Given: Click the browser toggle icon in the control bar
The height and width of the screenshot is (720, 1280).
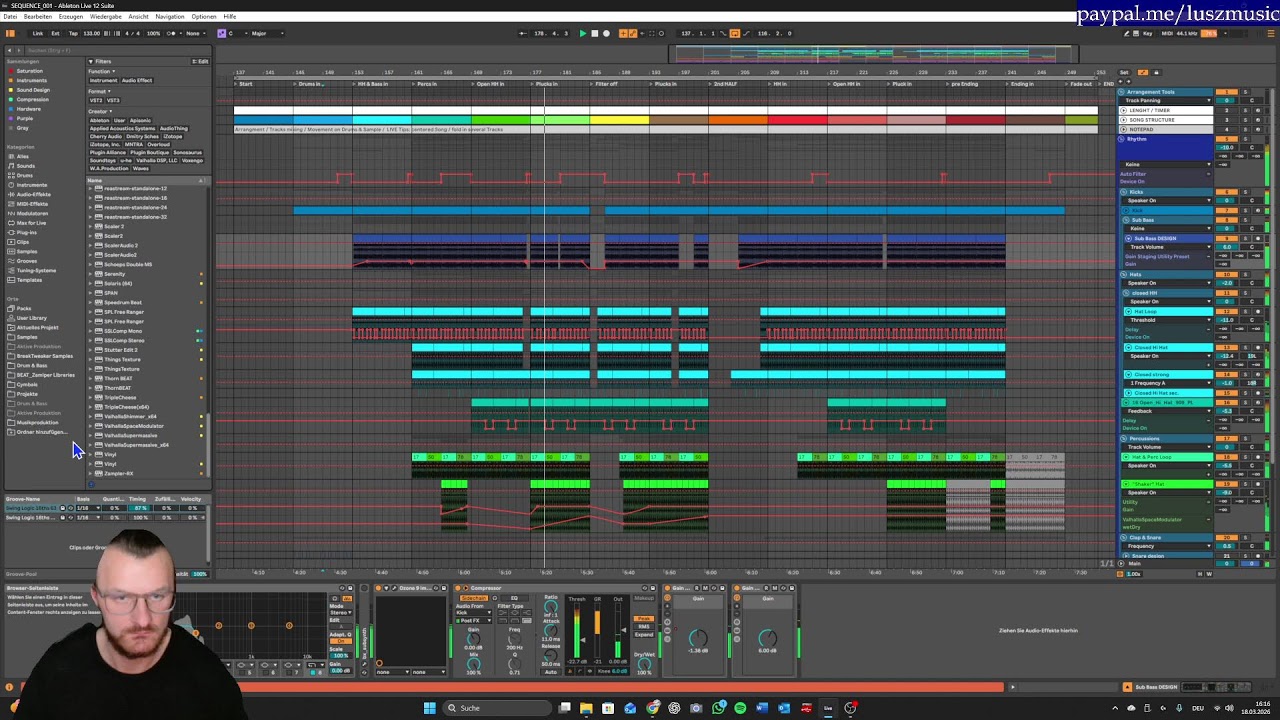Looking at the screenshot, I should [x=10, y=33].
